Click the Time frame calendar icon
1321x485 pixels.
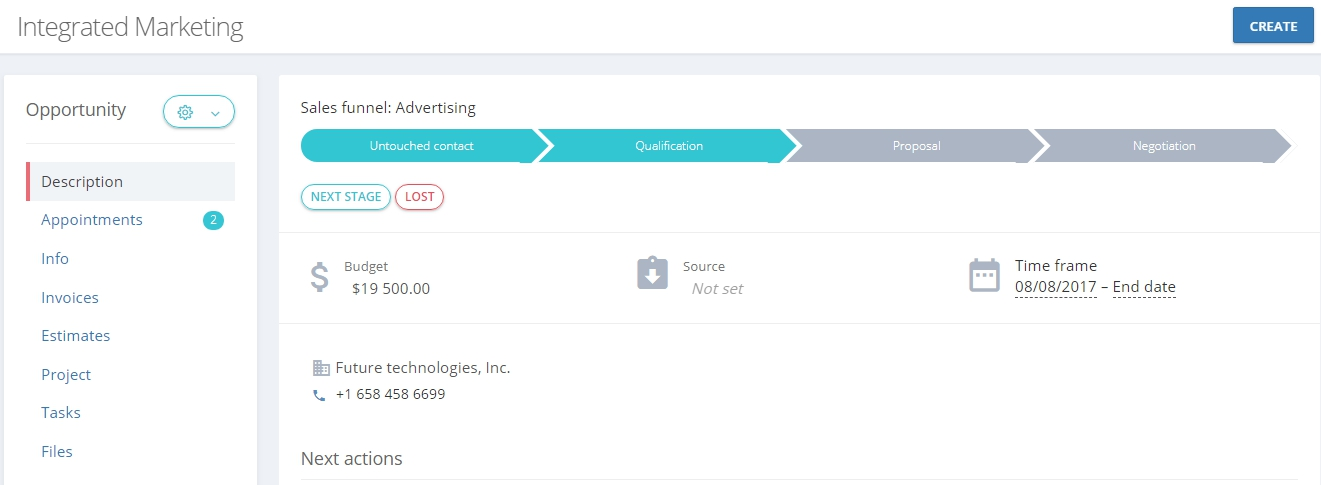(984, 275)
